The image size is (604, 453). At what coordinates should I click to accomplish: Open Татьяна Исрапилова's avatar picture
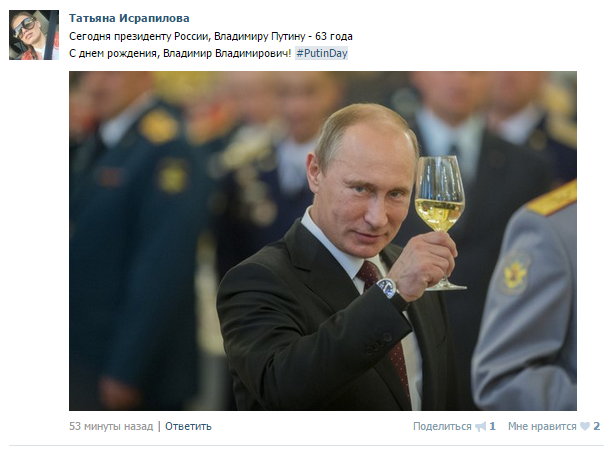click(34, 35)
